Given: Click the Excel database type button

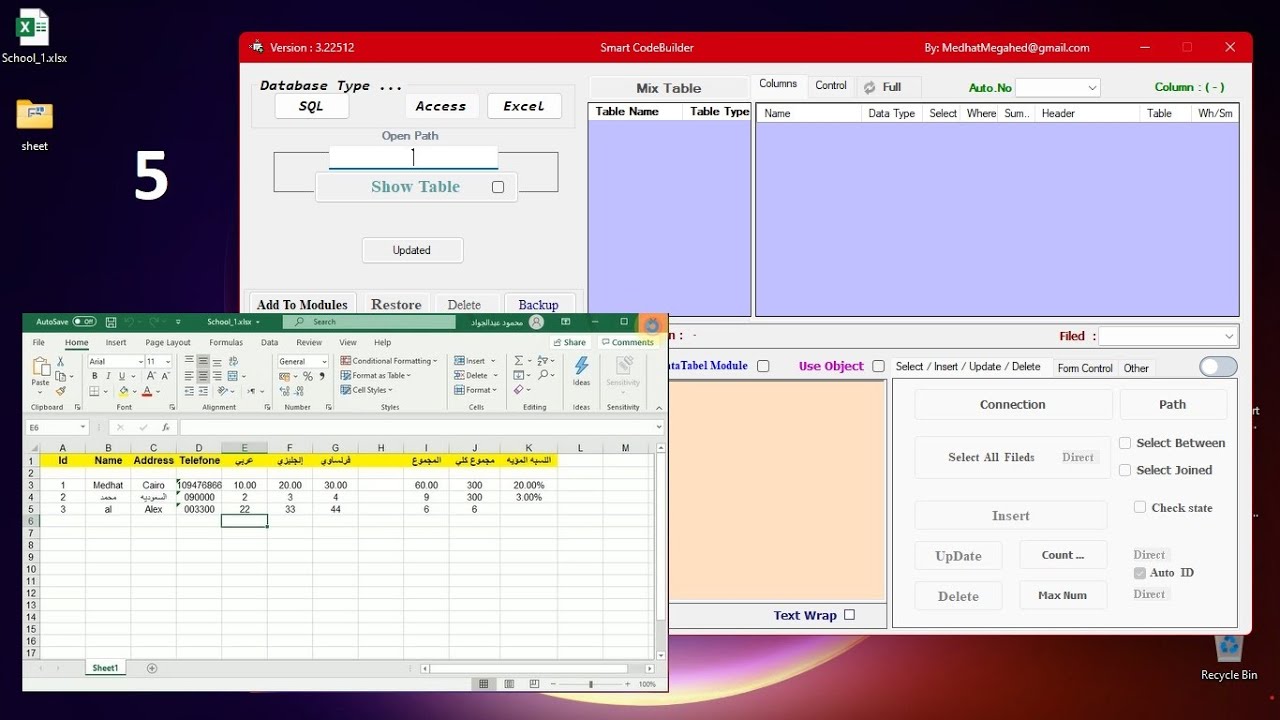Looking at the screenshot, I should [524, 106].
